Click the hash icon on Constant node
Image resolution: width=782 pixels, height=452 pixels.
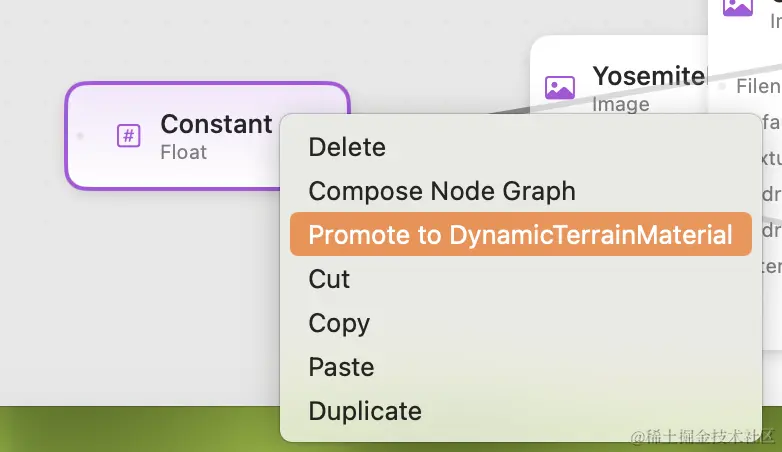click(128, 135)
